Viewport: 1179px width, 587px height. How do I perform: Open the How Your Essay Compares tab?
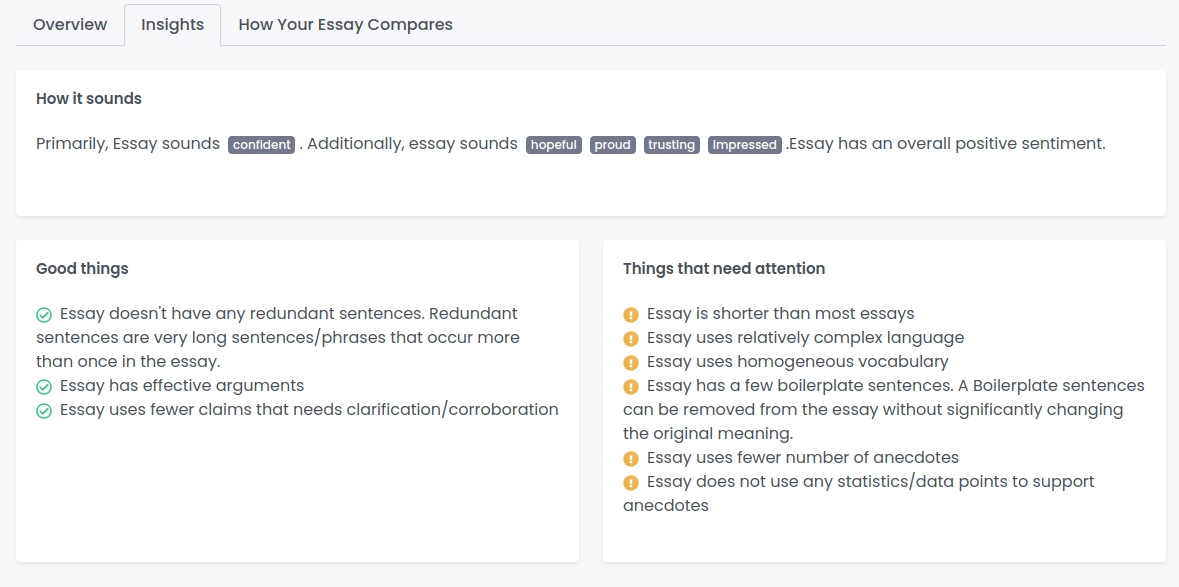[x=345, y=25]
